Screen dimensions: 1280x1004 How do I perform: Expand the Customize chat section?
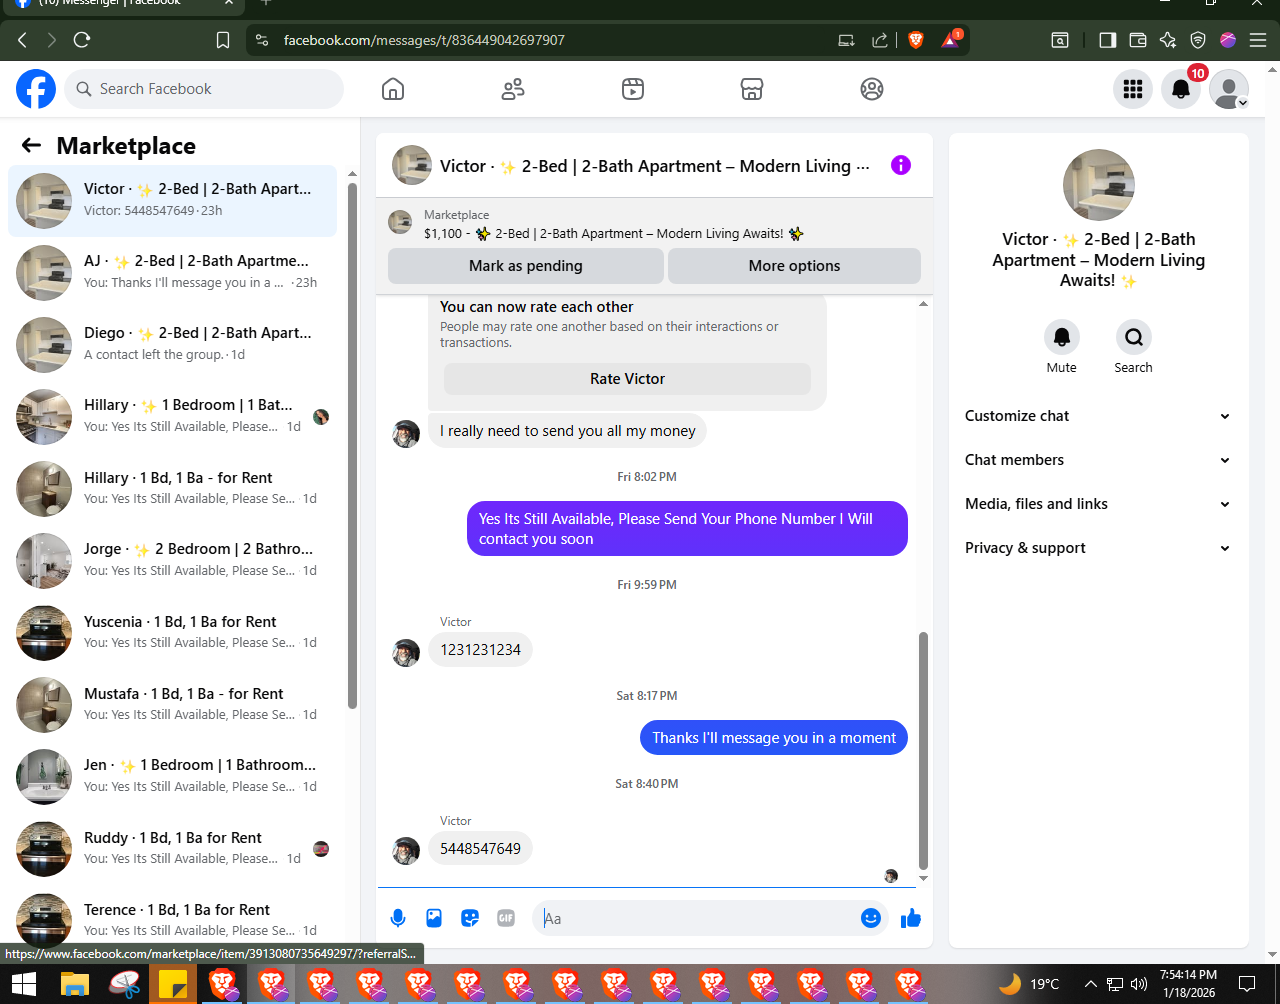click(1097, 416)
